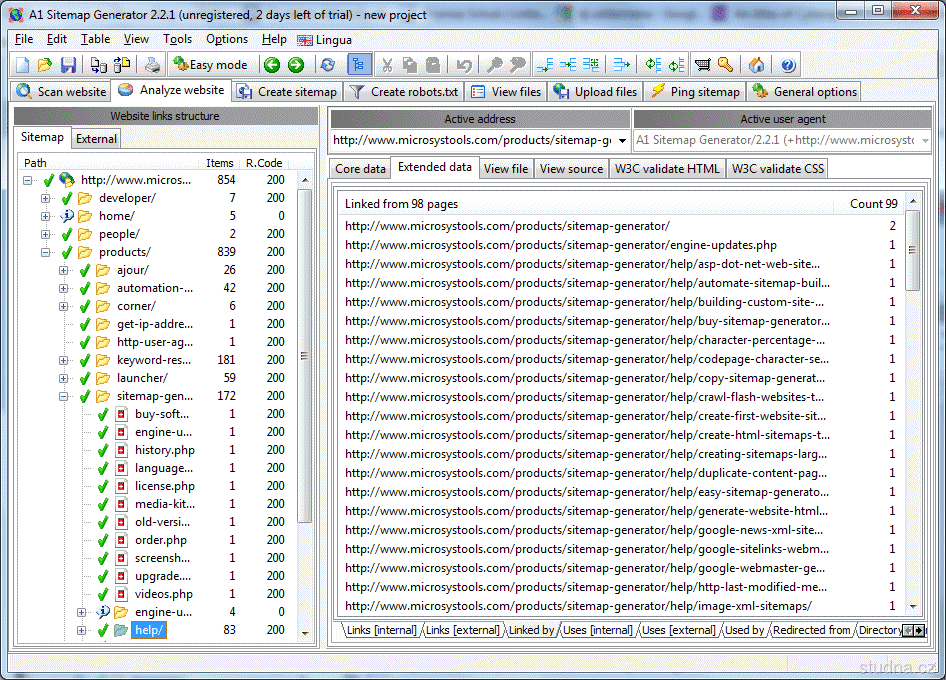Navigate back with the green left arrow

coord(272,65)
